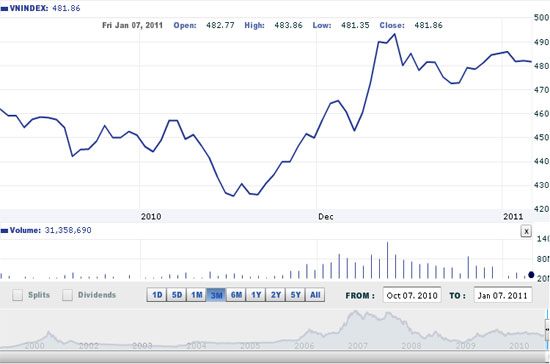550x364 pixels.
Task: Close the Volume panel with the x button
Action: (526, 231)
